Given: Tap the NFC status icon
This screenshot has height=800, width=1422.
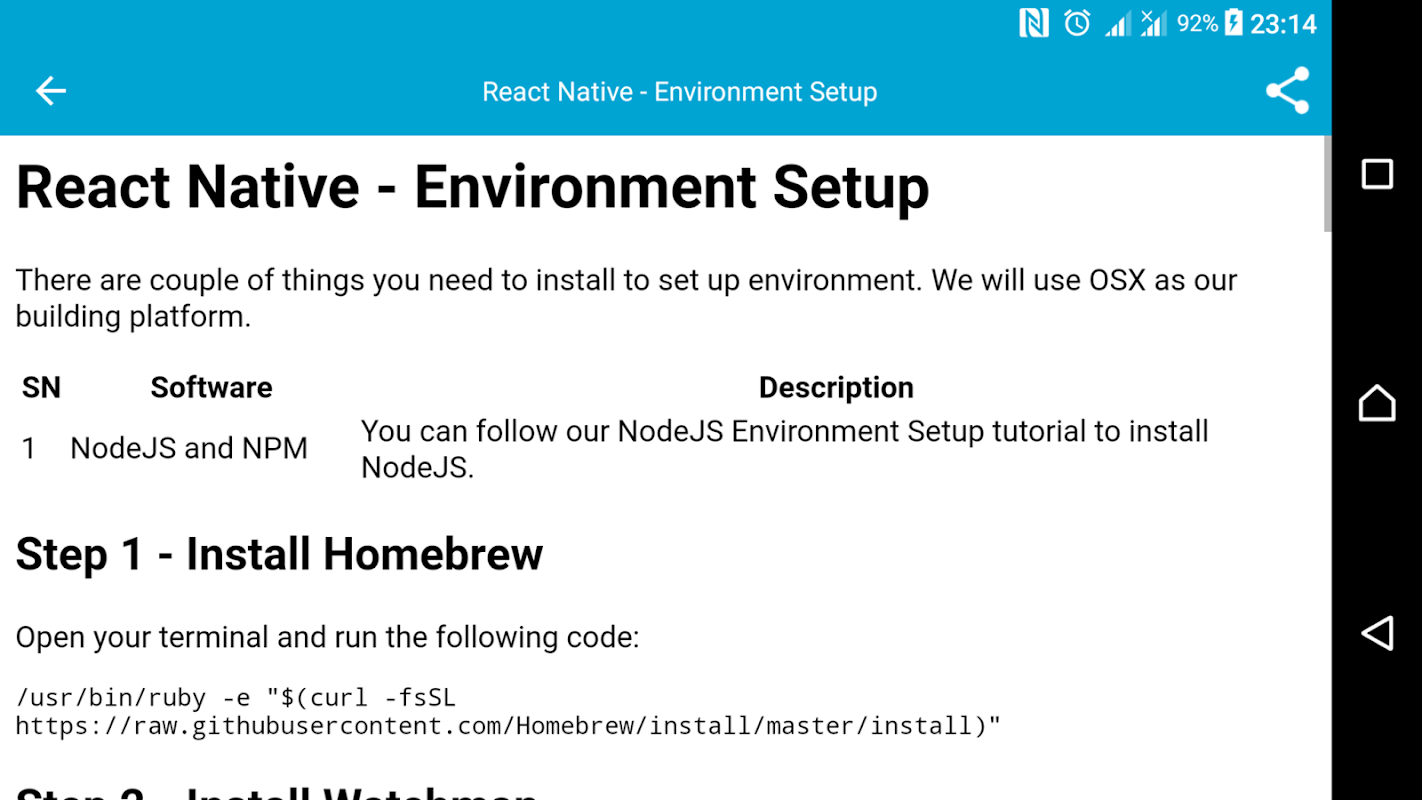Looking at the screenshot, I should [1034, 23].
